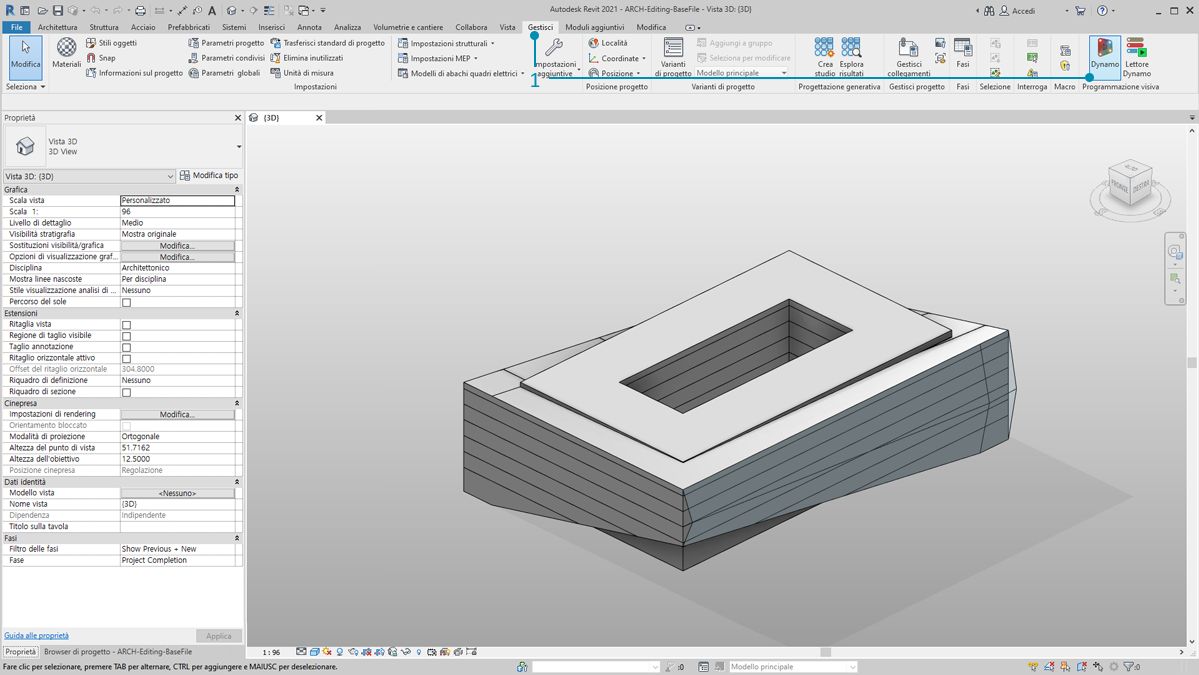Select the Fase value Project Completion
The width and height of the screenshot is (1199, 675).
tap(177, 560)
